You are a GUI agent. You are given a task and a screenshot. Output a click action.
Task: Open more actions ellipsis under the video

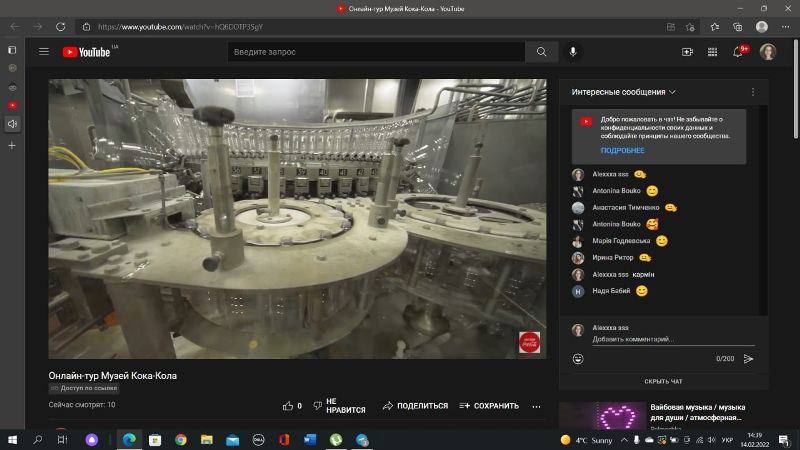click(536, 406)
